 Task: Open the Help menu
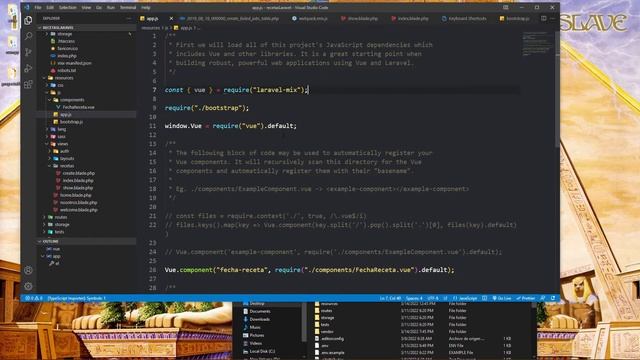(x=146, y=7)
